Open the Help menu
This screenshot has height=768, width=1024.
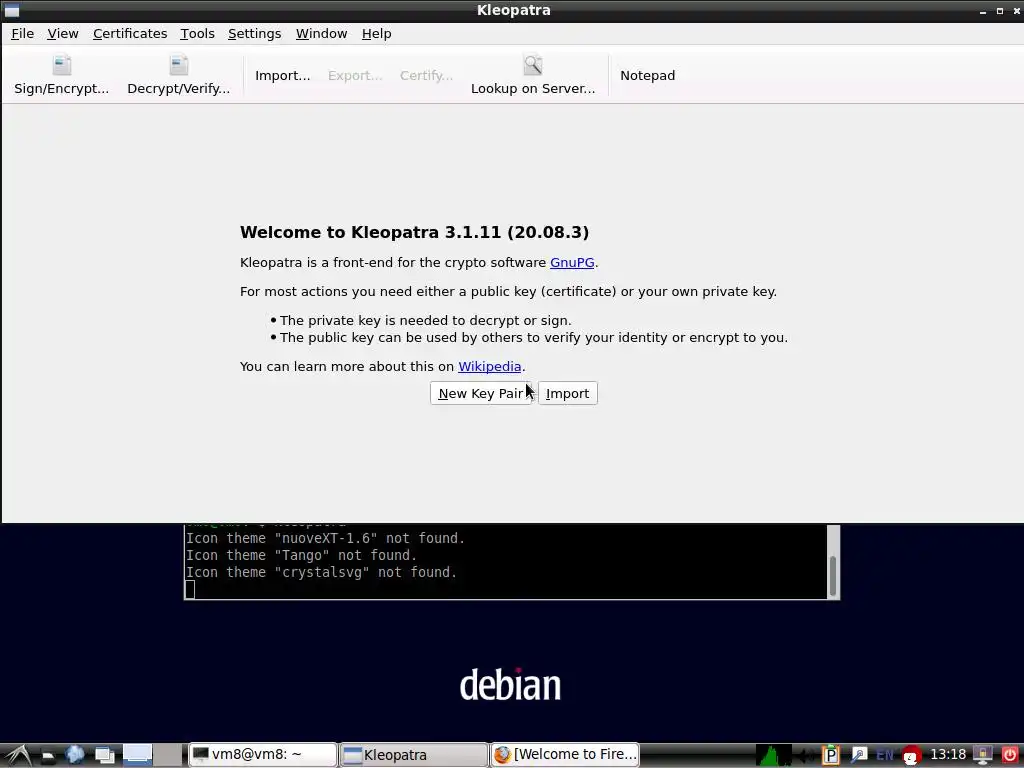376,33
